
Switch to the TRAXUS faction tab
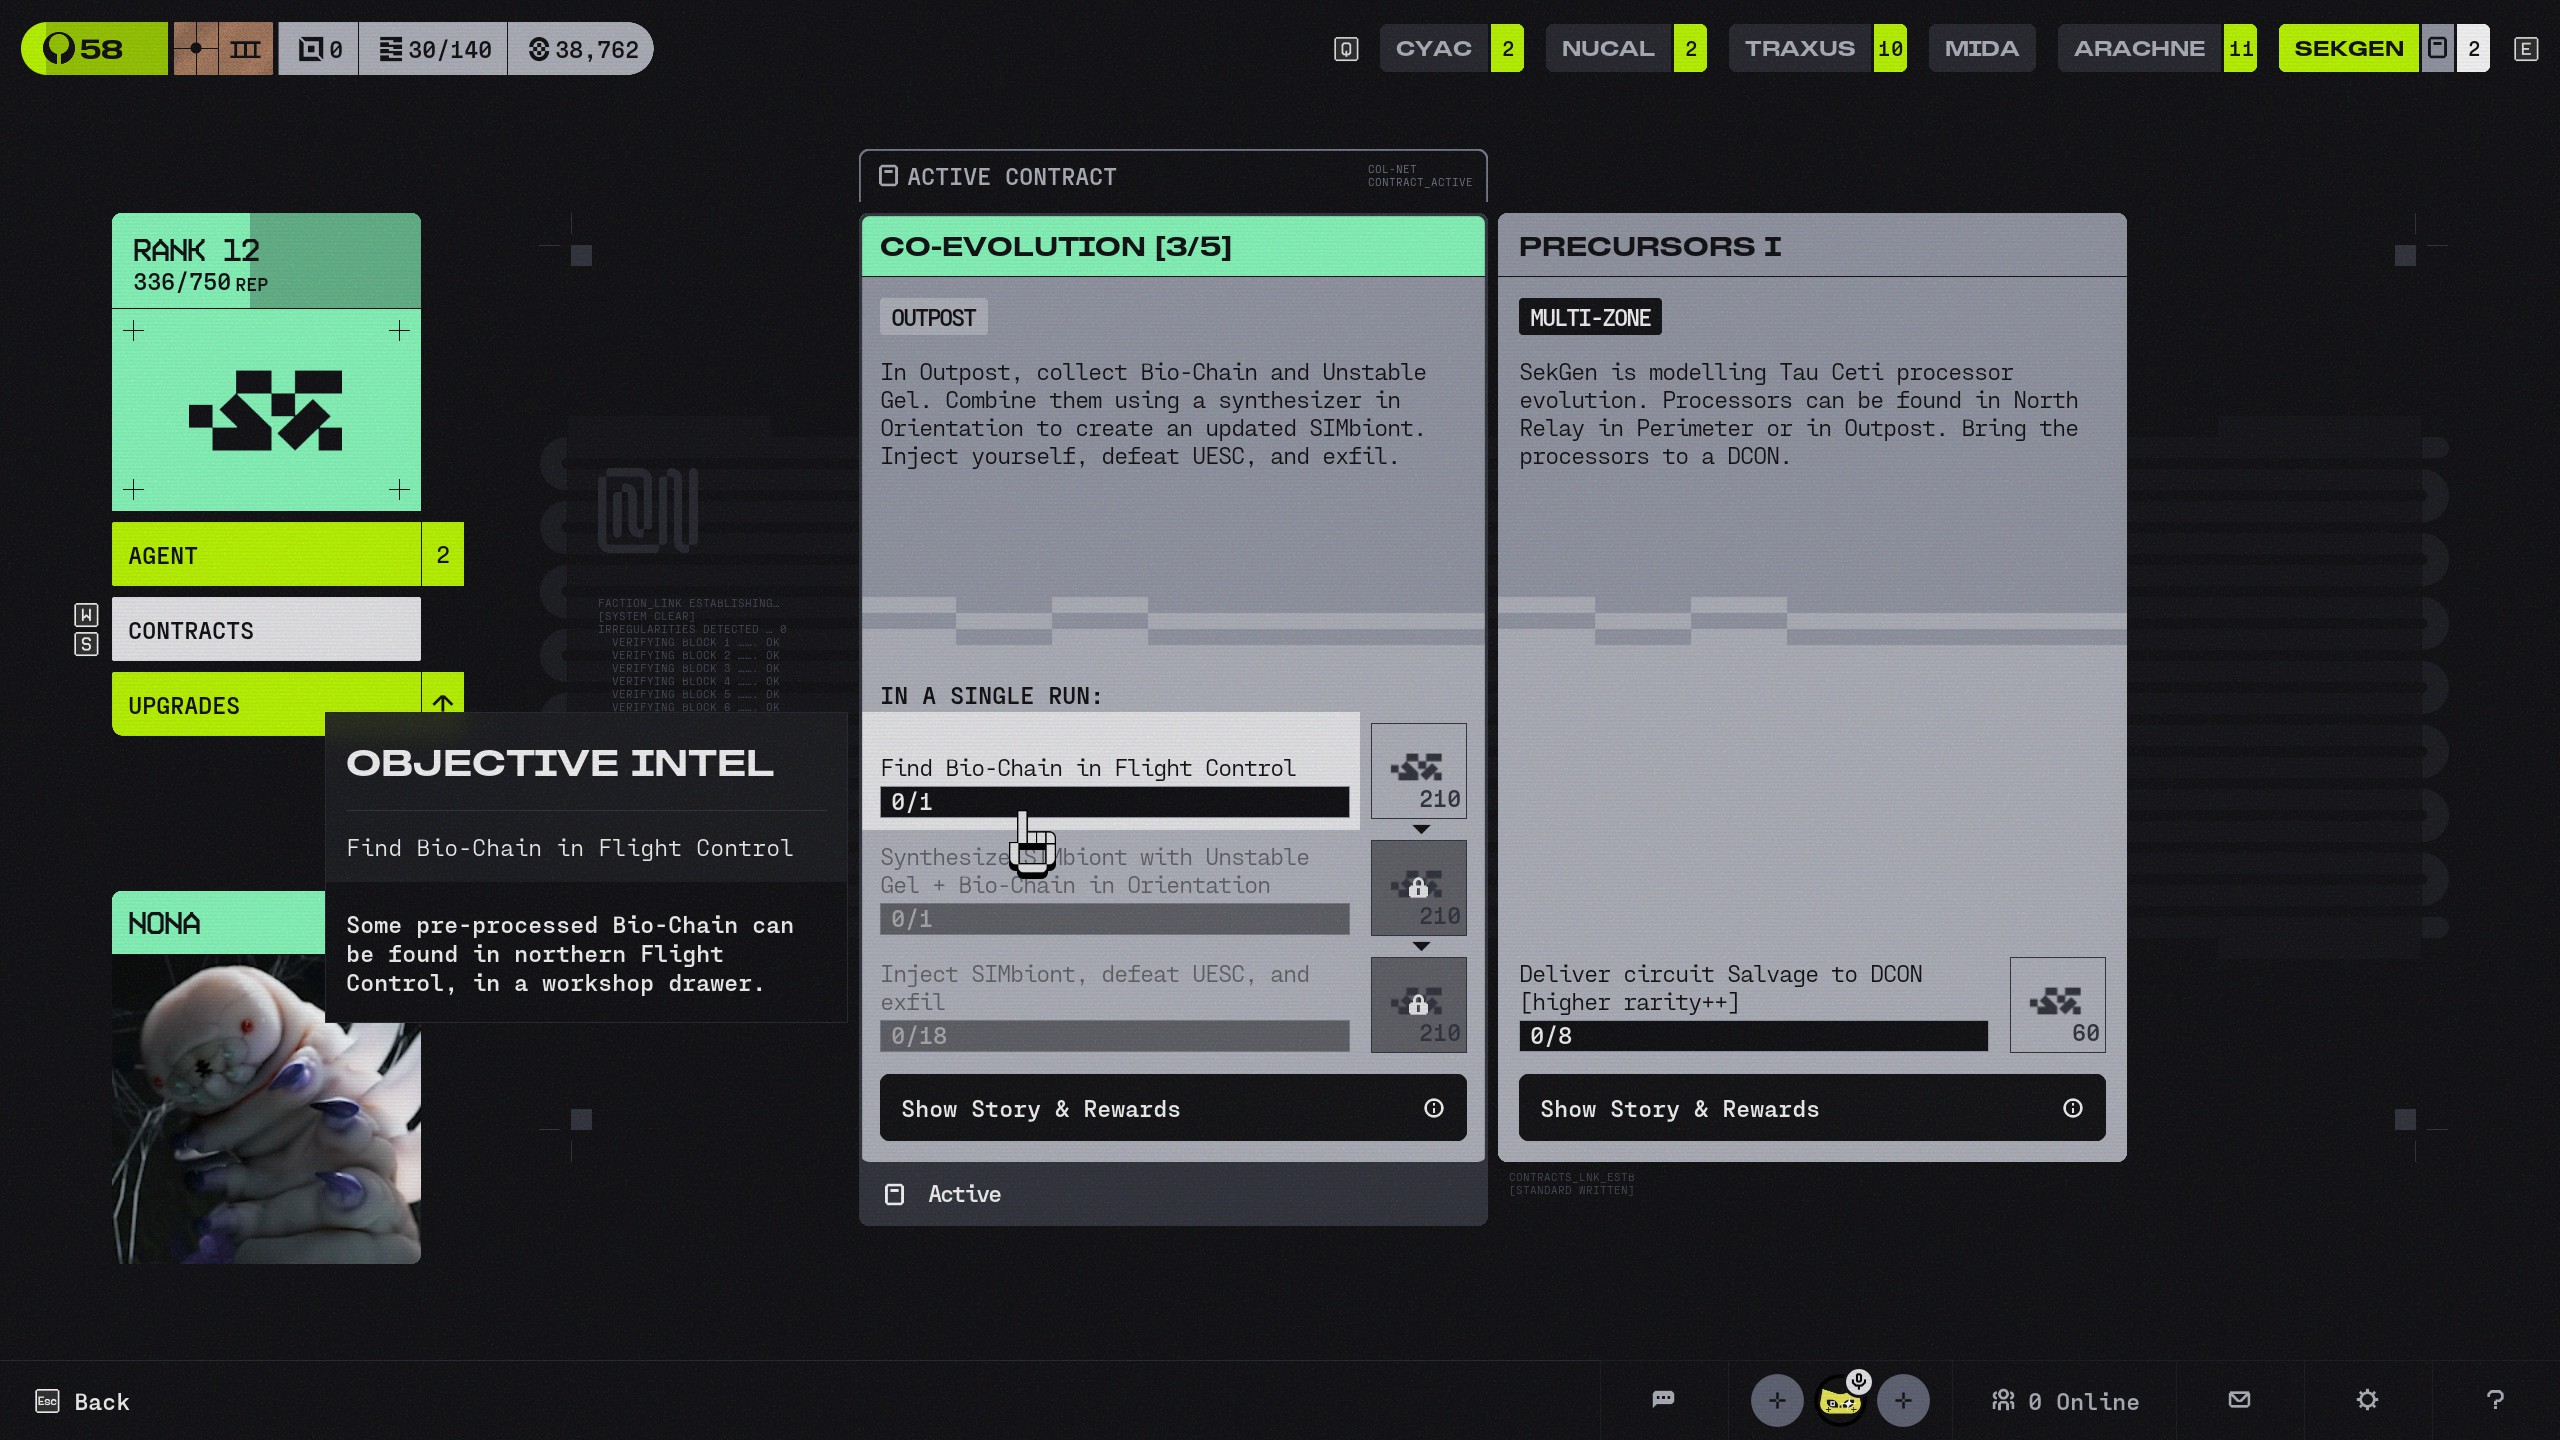point(1799,48)
